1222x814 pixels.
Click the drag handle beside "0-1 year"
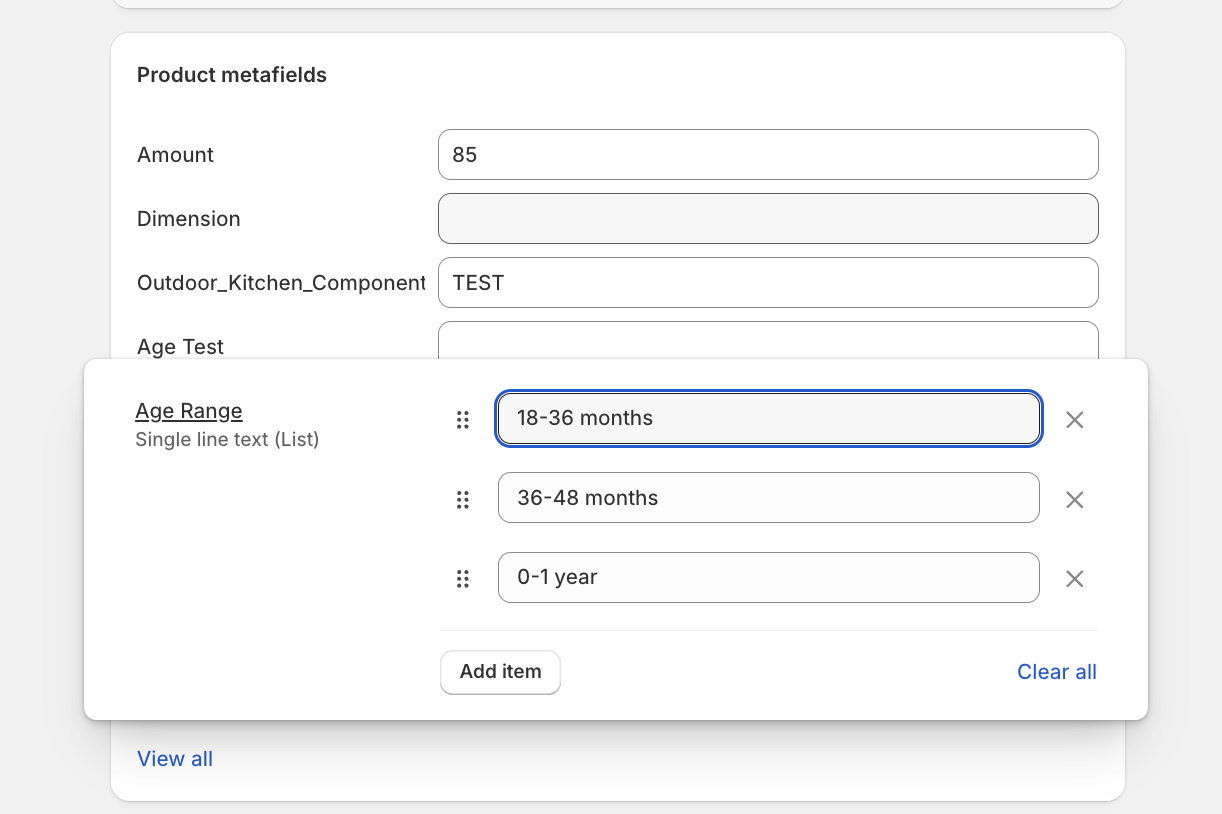(462, 578)
